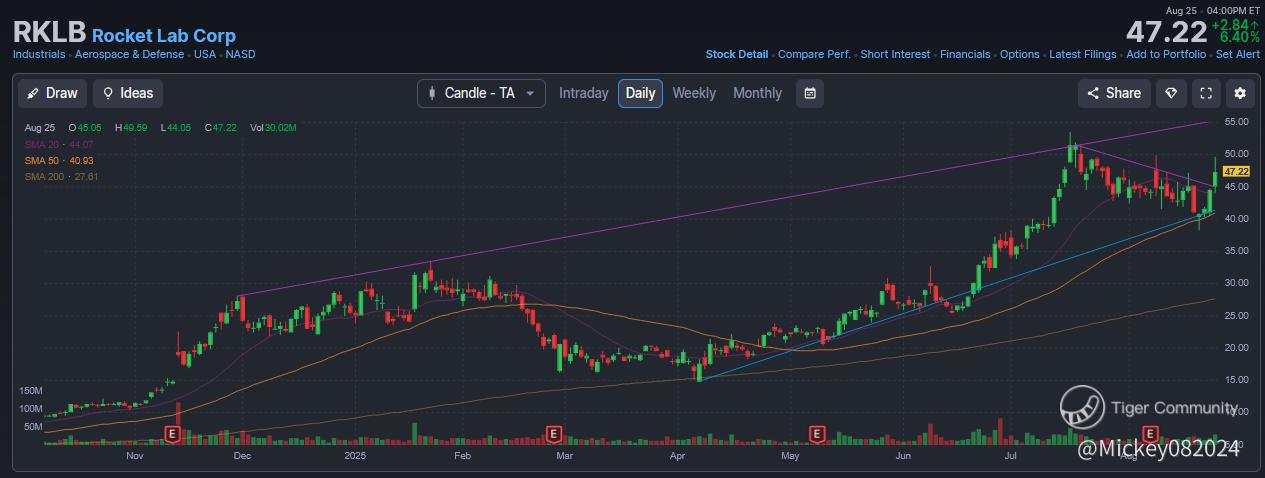
Task: Open the USA country link
Action: pyautogui.click(x=204, y=54)
